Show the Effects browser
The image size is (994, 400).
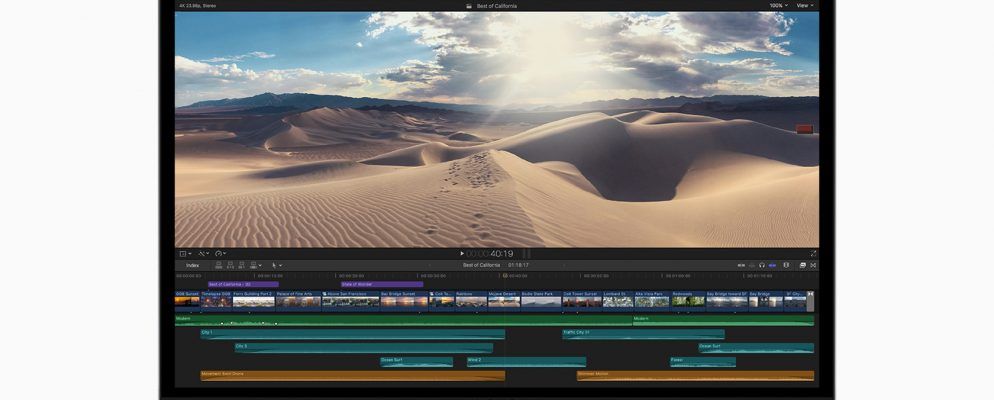(803, 266)
